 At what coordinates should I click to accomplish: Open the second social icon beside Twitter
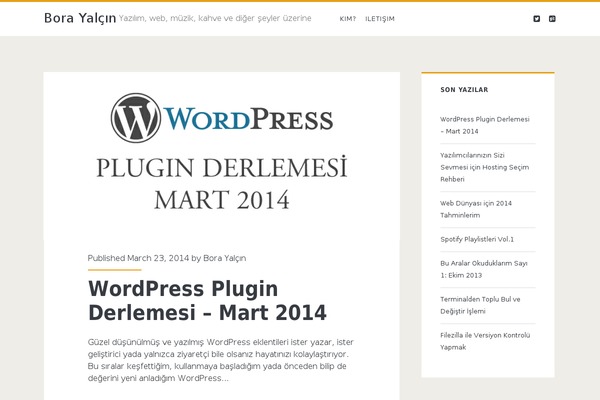[552, 19]
